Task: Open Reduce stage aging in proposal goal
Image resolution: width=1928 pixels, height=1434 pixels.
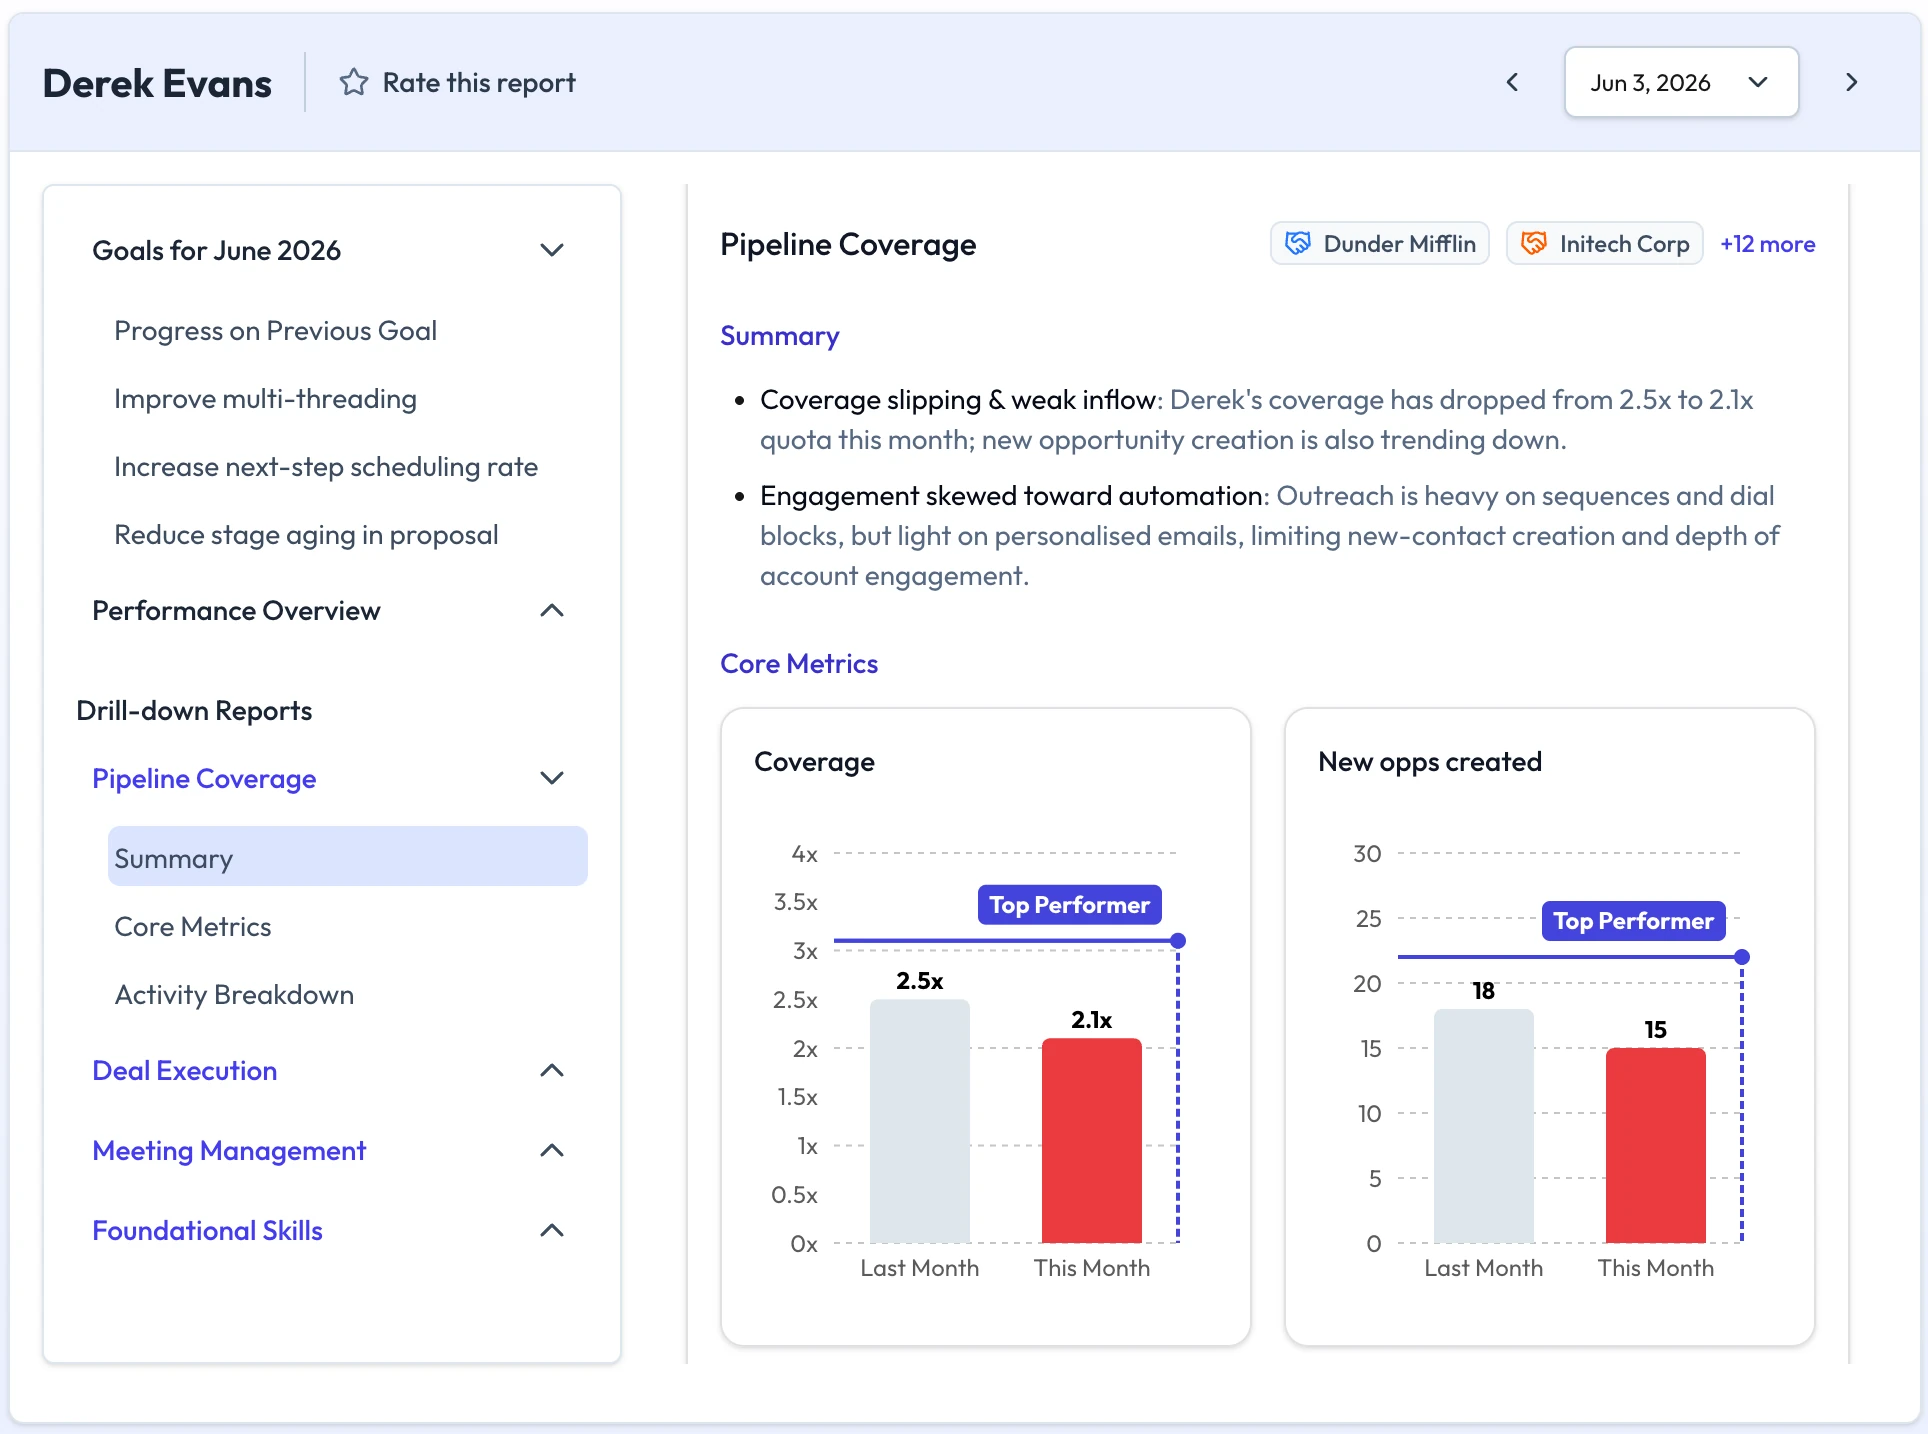Action: (306, 535)
